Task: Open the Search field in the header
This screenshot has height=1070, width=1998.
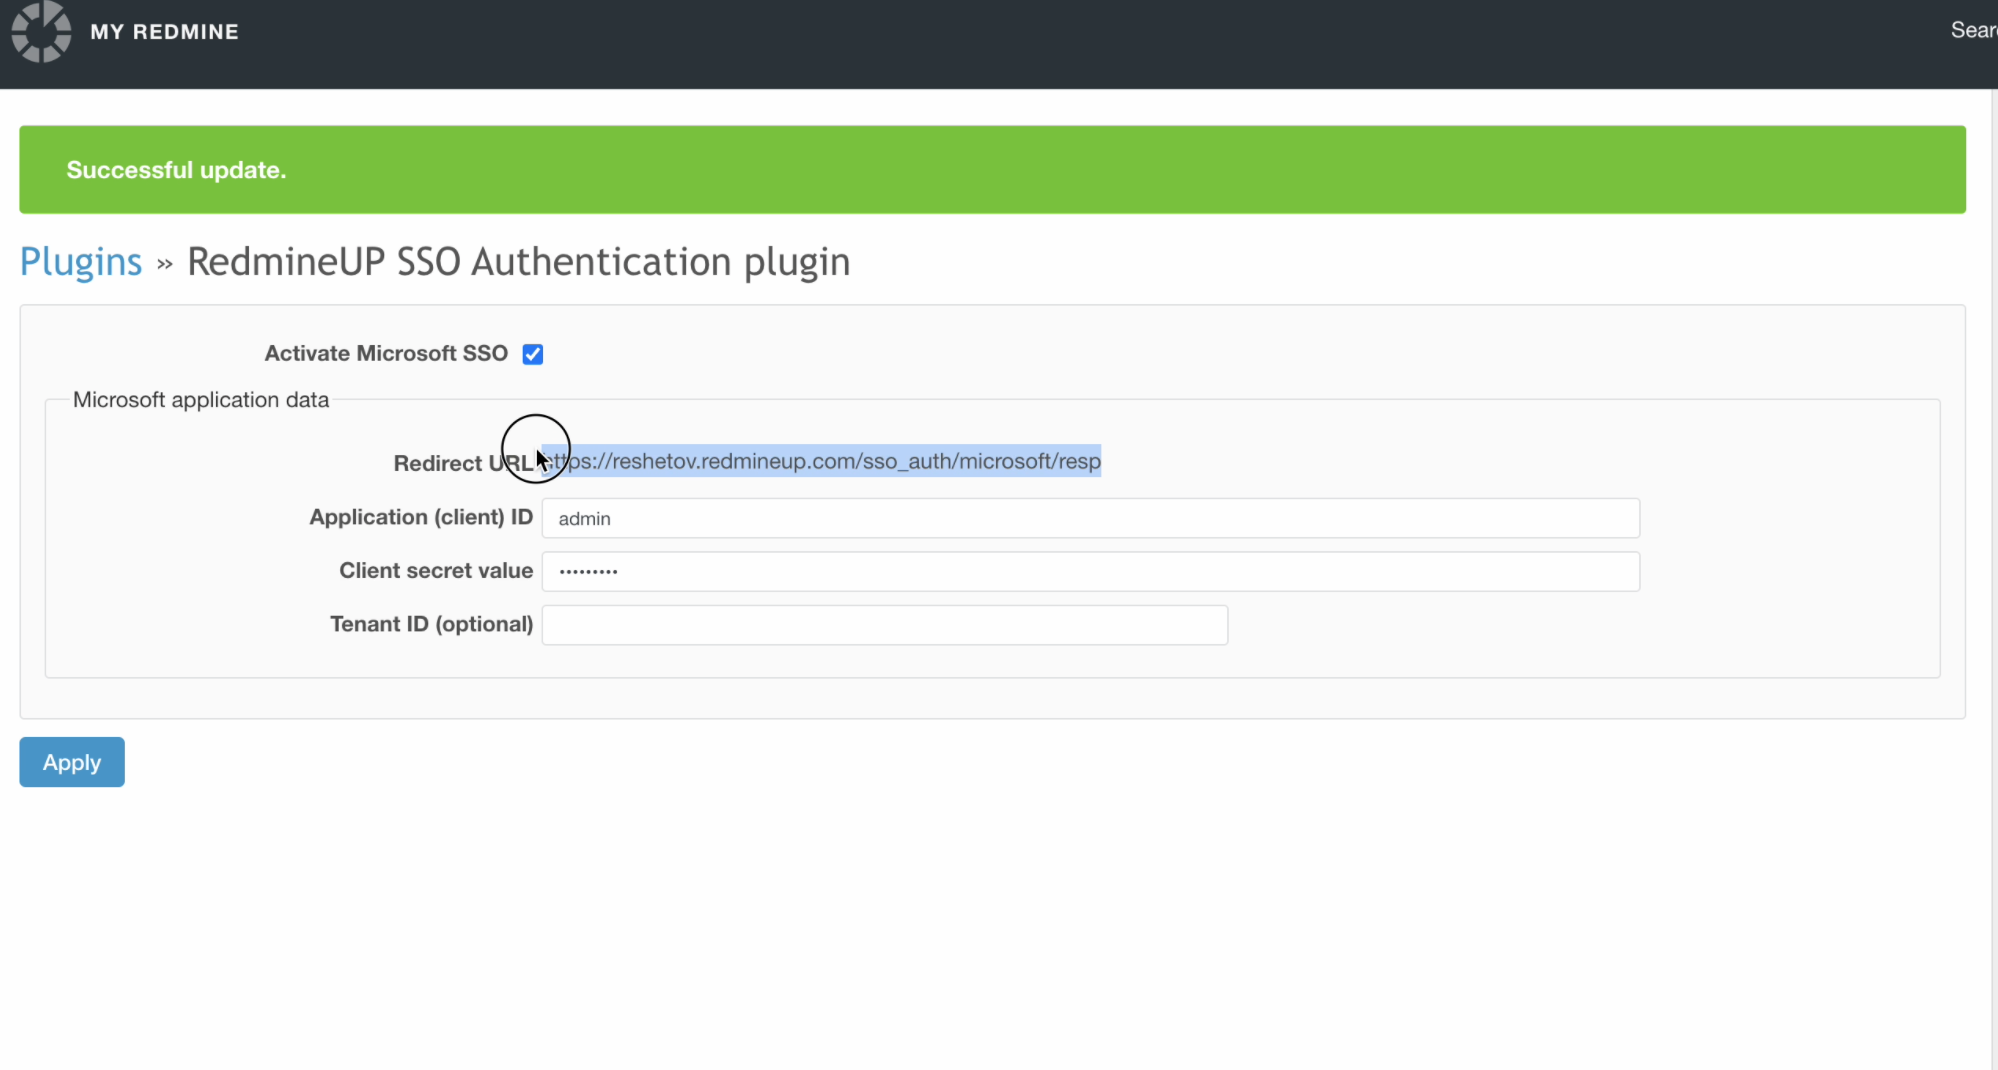Action: (1972, 30)
